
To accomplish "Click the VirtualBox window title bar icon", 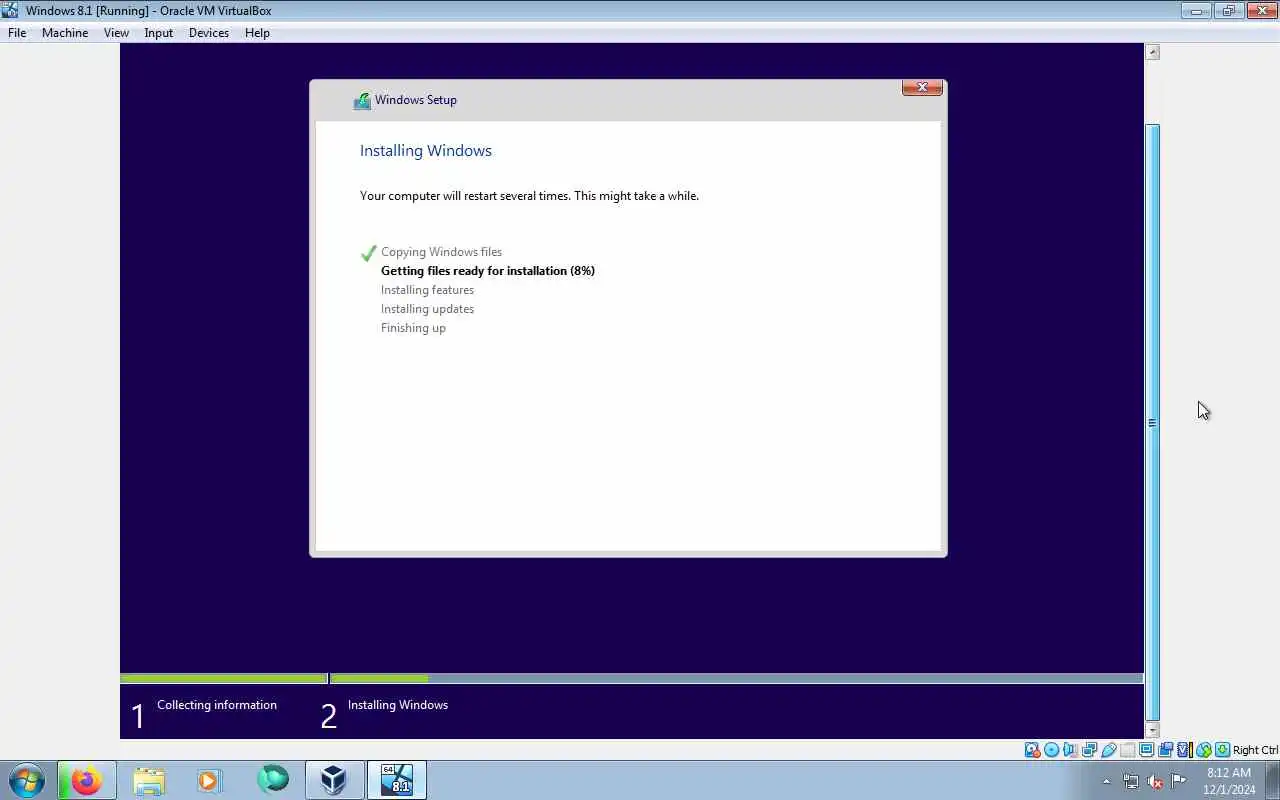I will click(x=10, y=10).
